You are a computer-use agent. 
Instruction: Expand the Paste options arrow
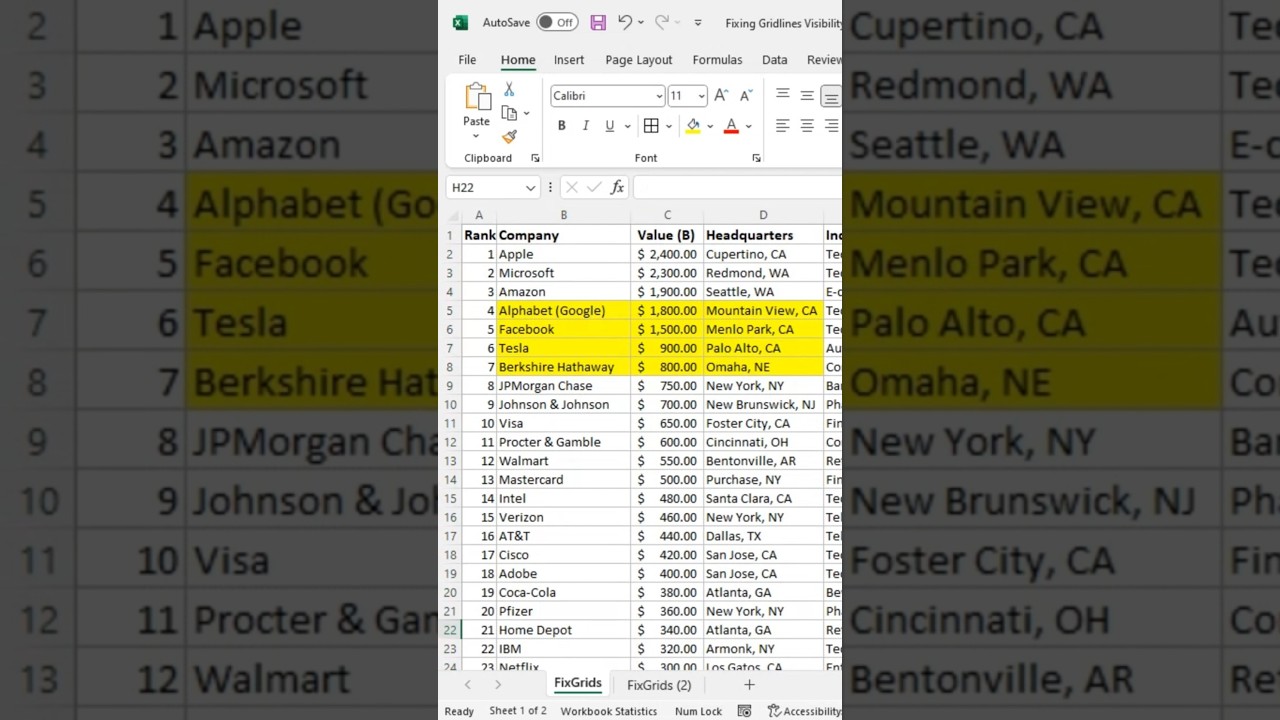(x=476, y=136)
